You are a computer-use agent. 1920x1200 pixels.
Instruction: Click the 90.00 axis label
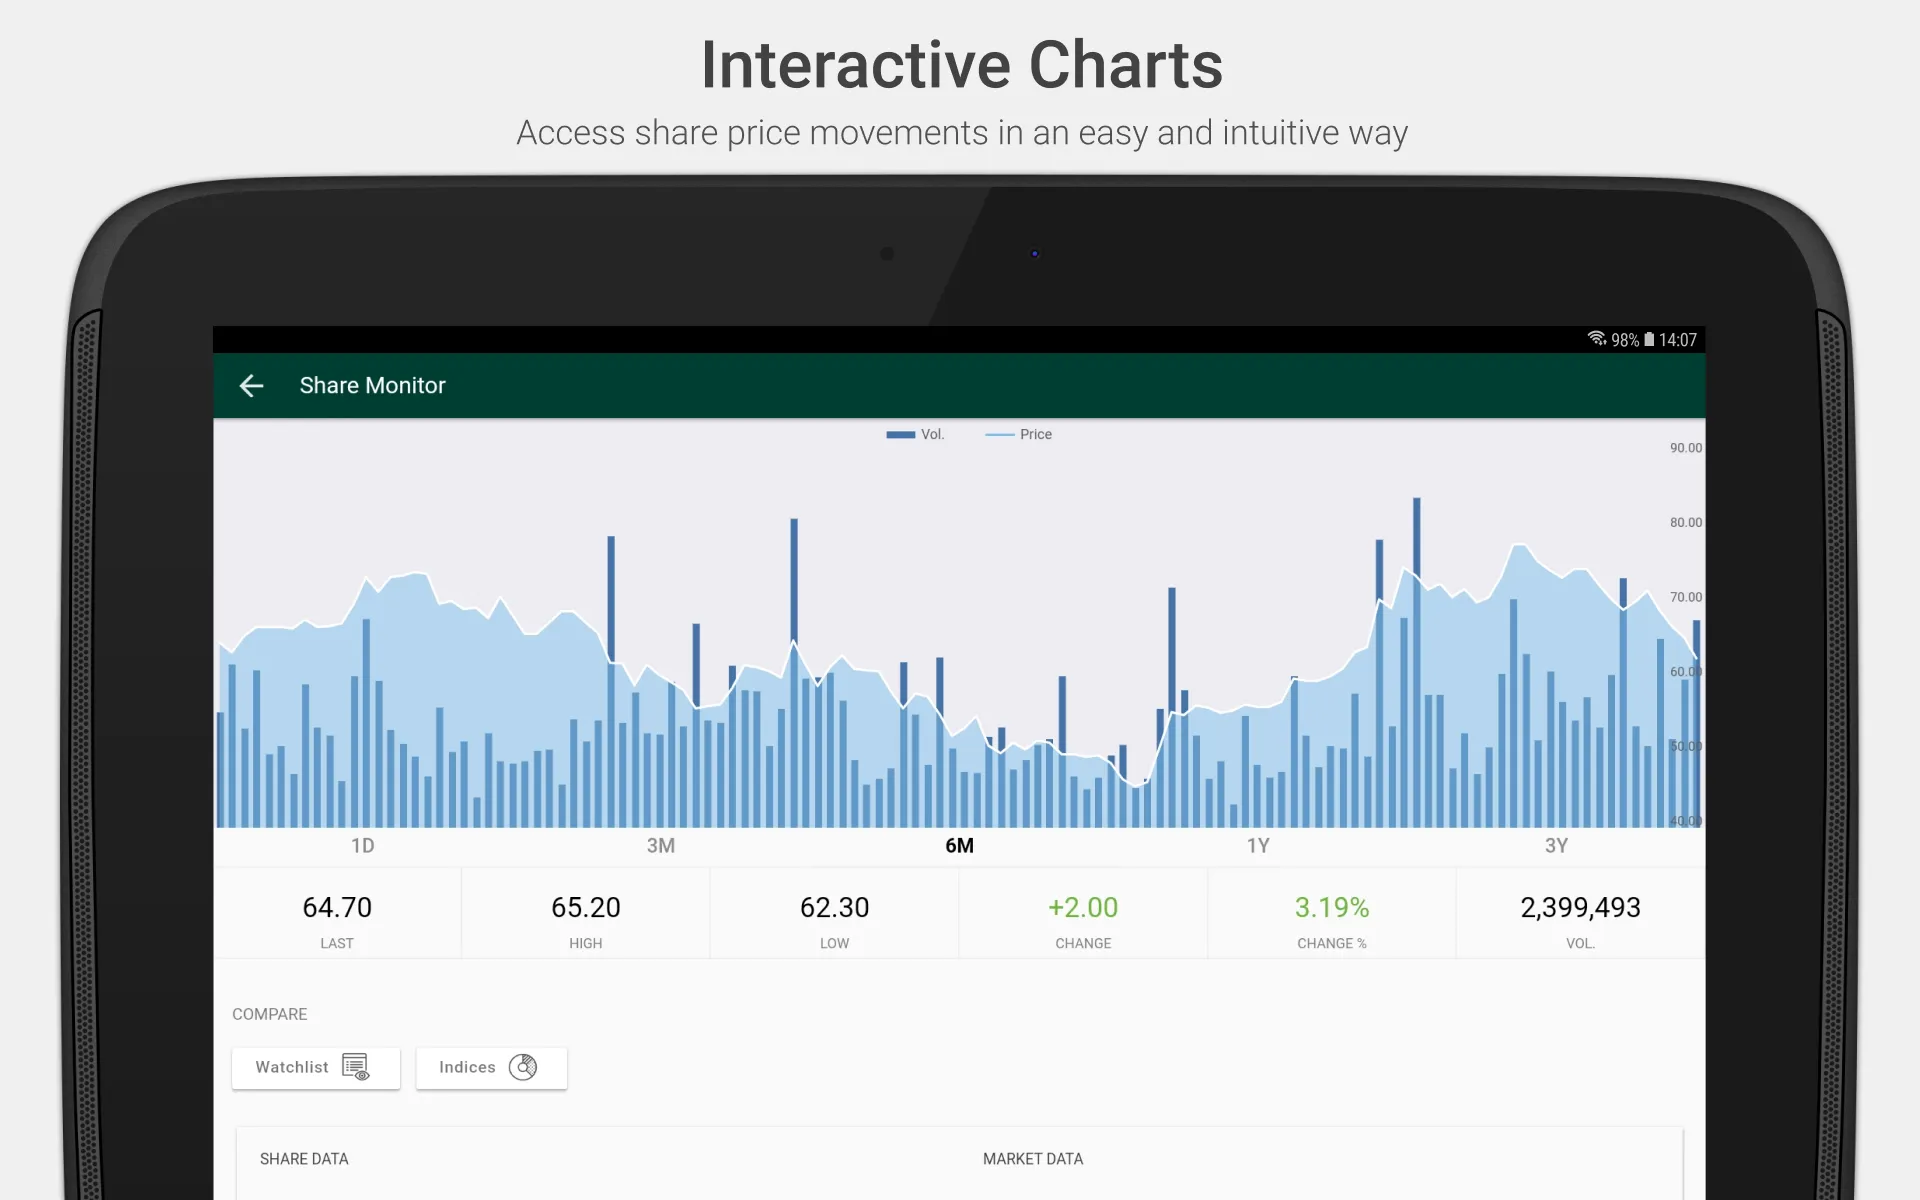point(1685,448)
